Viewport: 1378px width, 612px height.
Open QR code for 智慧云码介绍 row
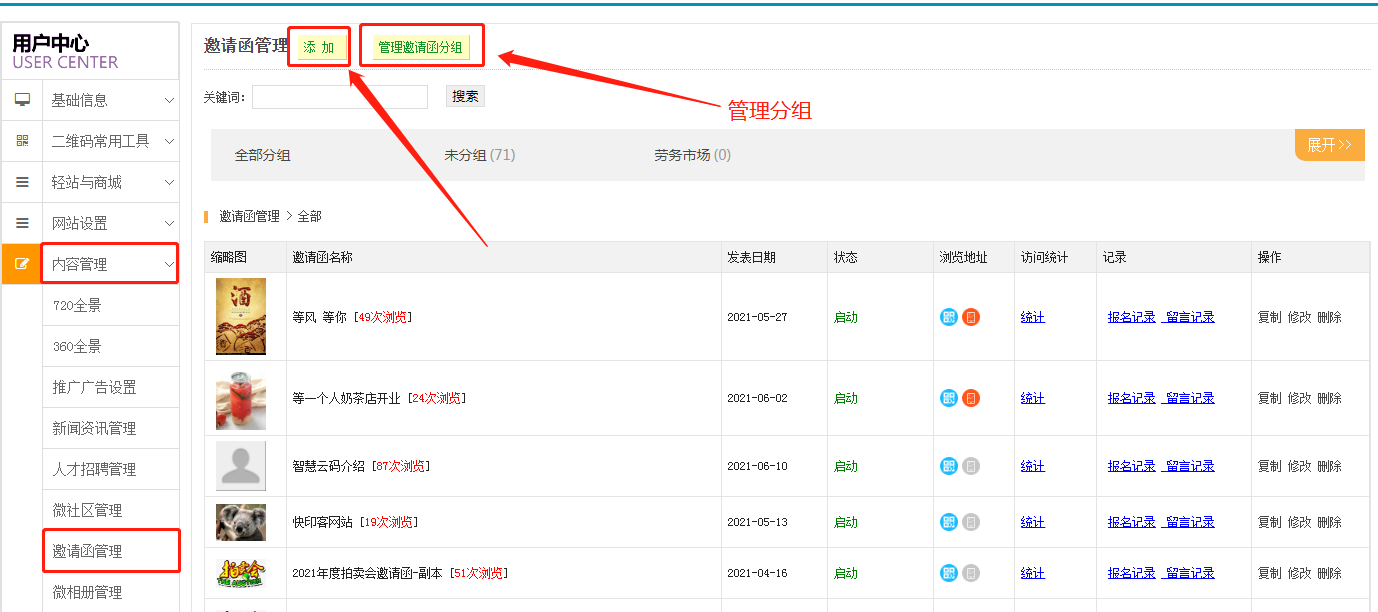[949, 466]
